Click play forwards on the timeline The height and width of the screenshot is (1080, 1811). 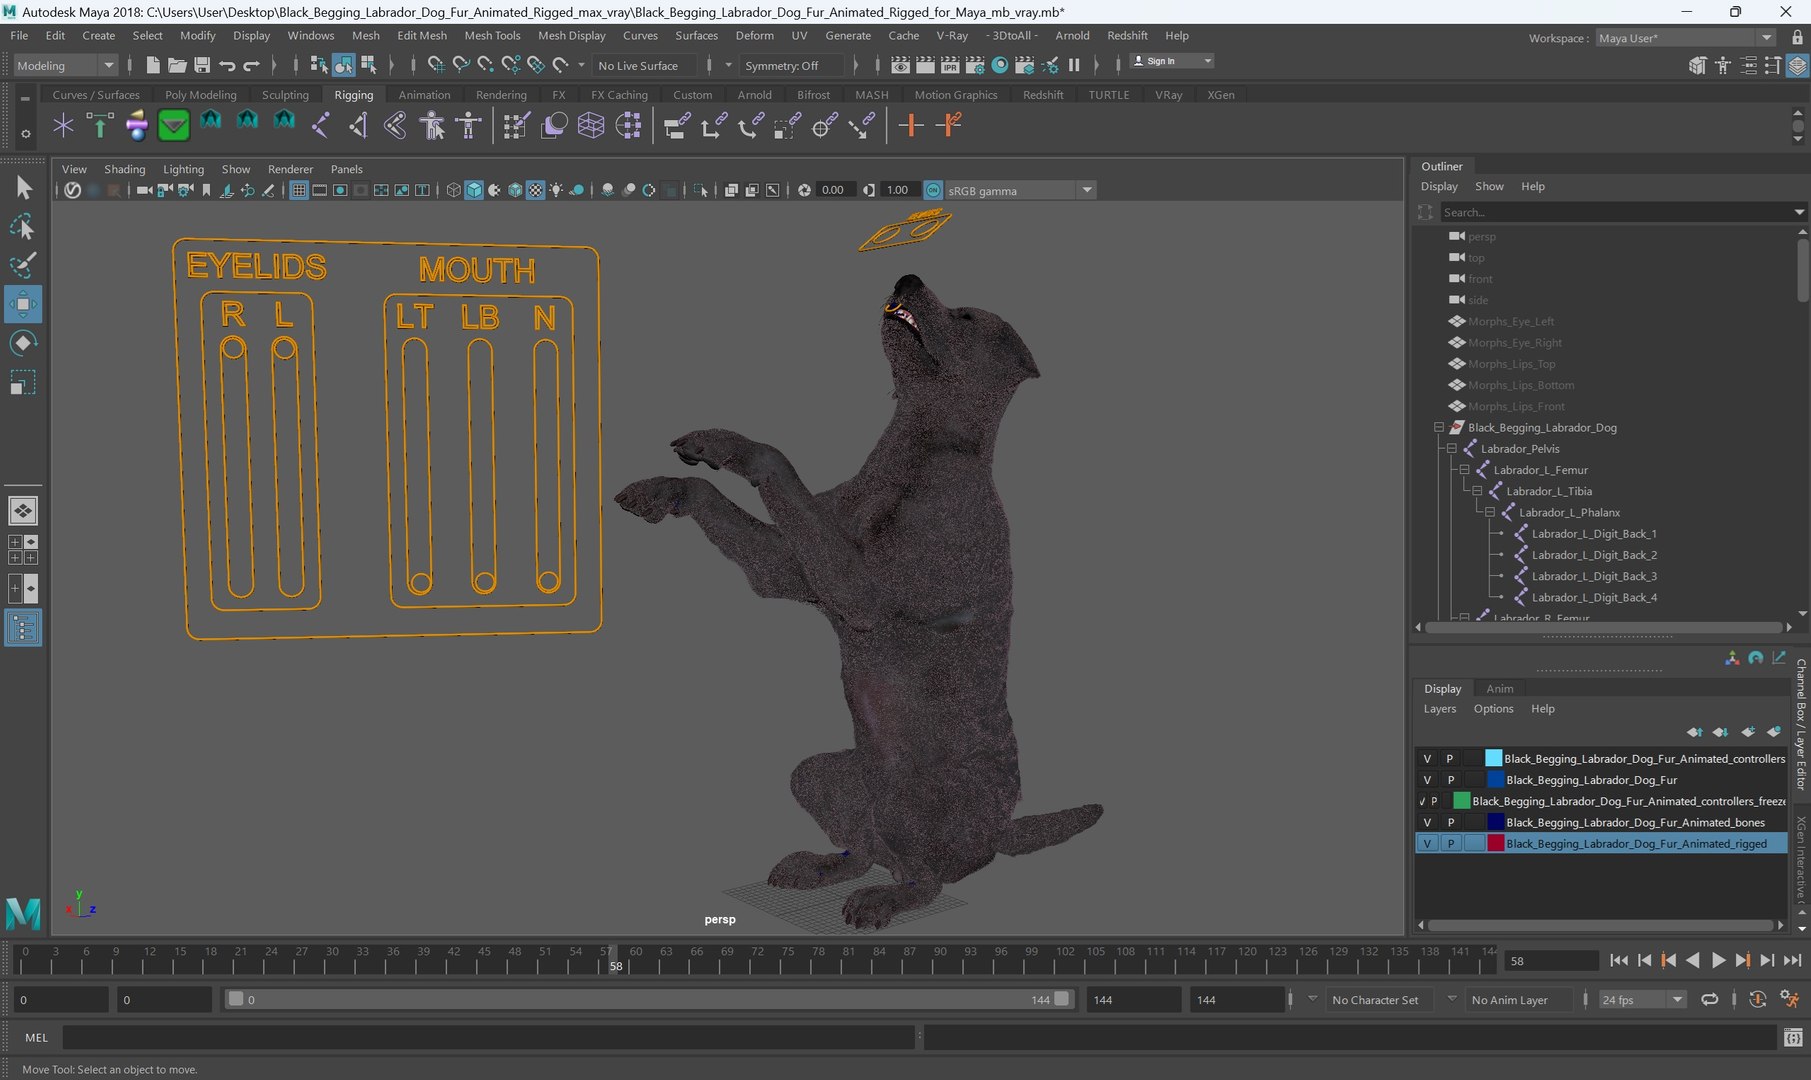click(x=1718, y=960)
